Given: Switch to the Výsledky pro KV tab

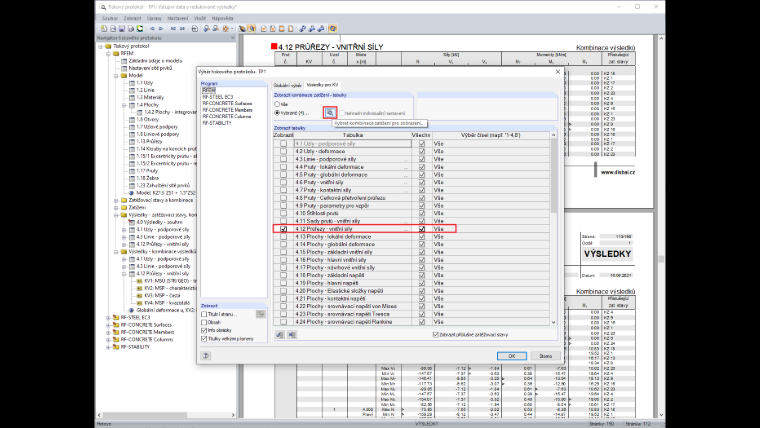Looking at the screenshot, I should tap(322, 85).
